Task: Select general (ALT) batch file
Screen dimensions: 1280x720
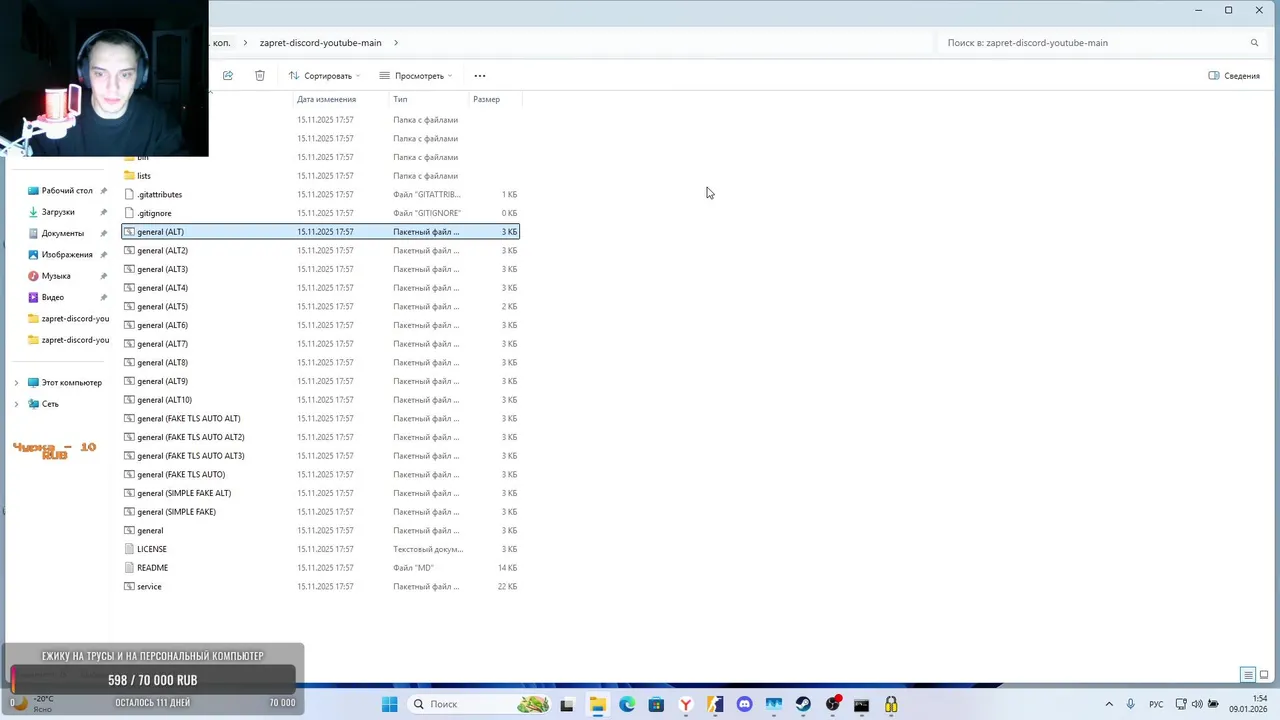Action: (320, 232)
